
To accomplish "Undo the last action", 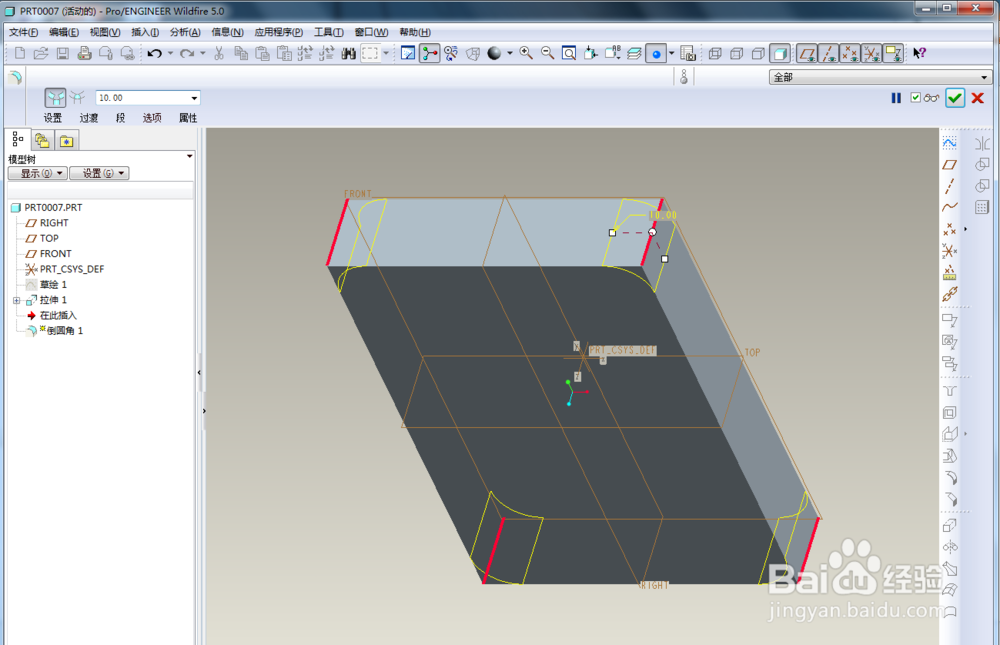I will 154,54.
